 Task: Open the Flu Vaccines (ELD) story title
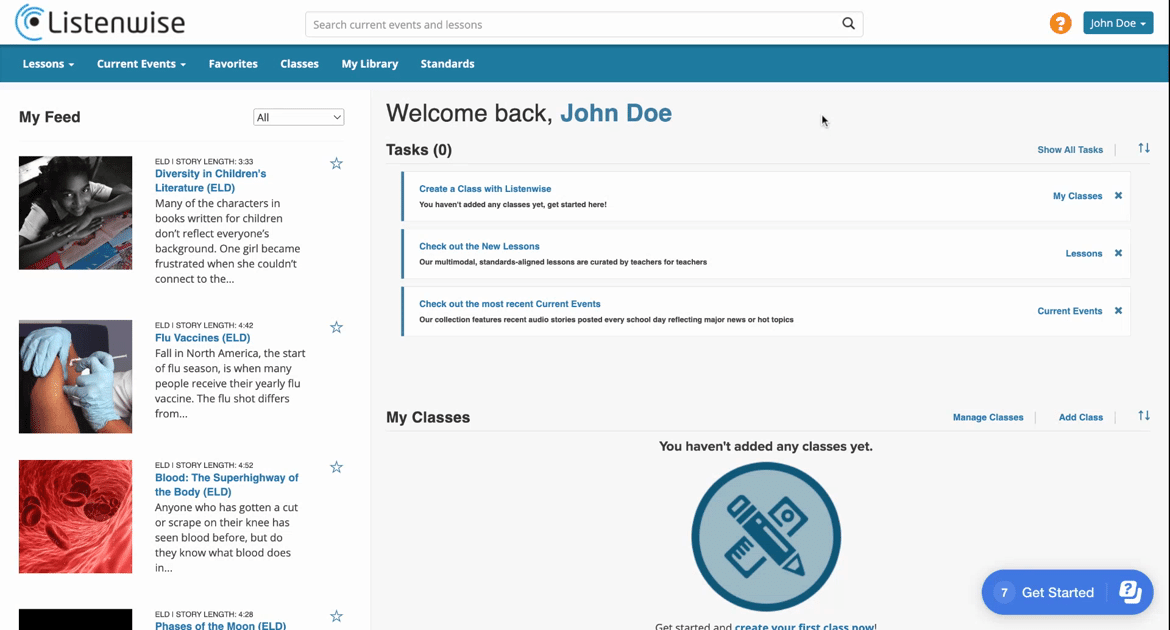point(202,337)
